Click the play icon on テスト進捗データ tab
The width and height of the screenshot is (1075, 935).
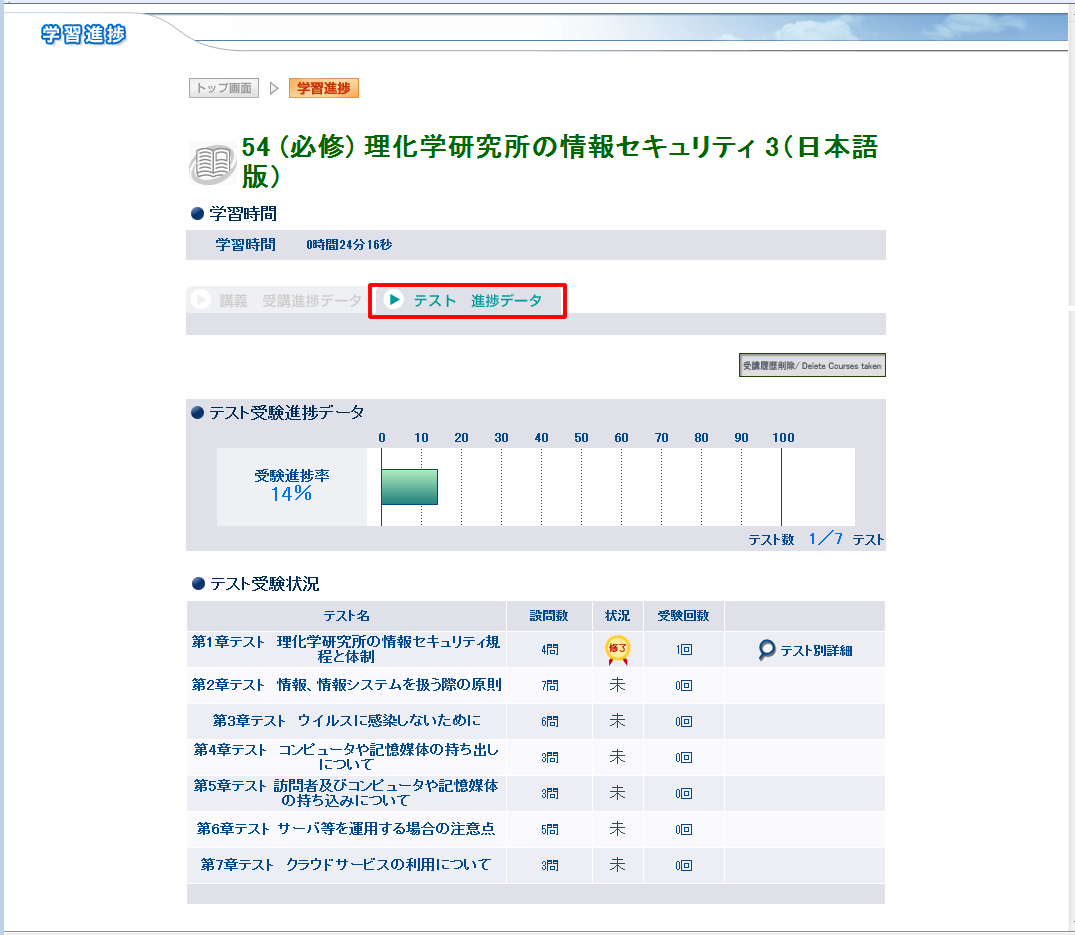coord(394,300)
